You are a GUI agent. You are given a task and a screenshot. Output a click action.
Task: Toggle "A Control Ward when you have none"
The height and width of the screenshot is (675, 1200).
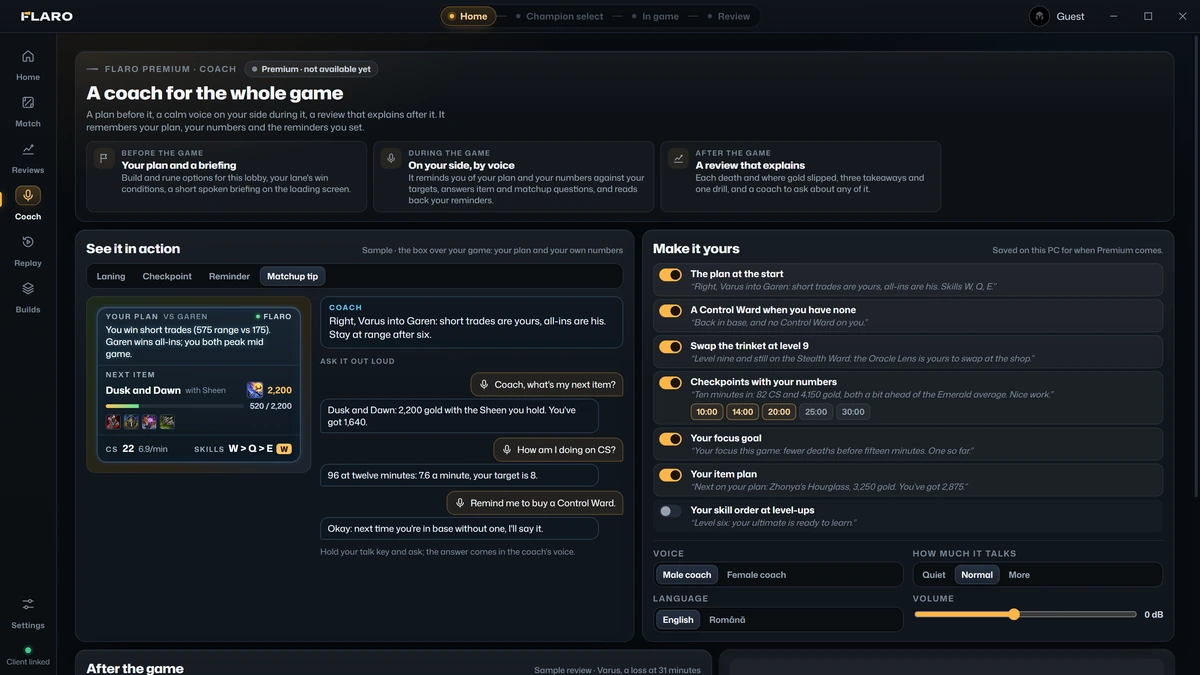point(670,311)
